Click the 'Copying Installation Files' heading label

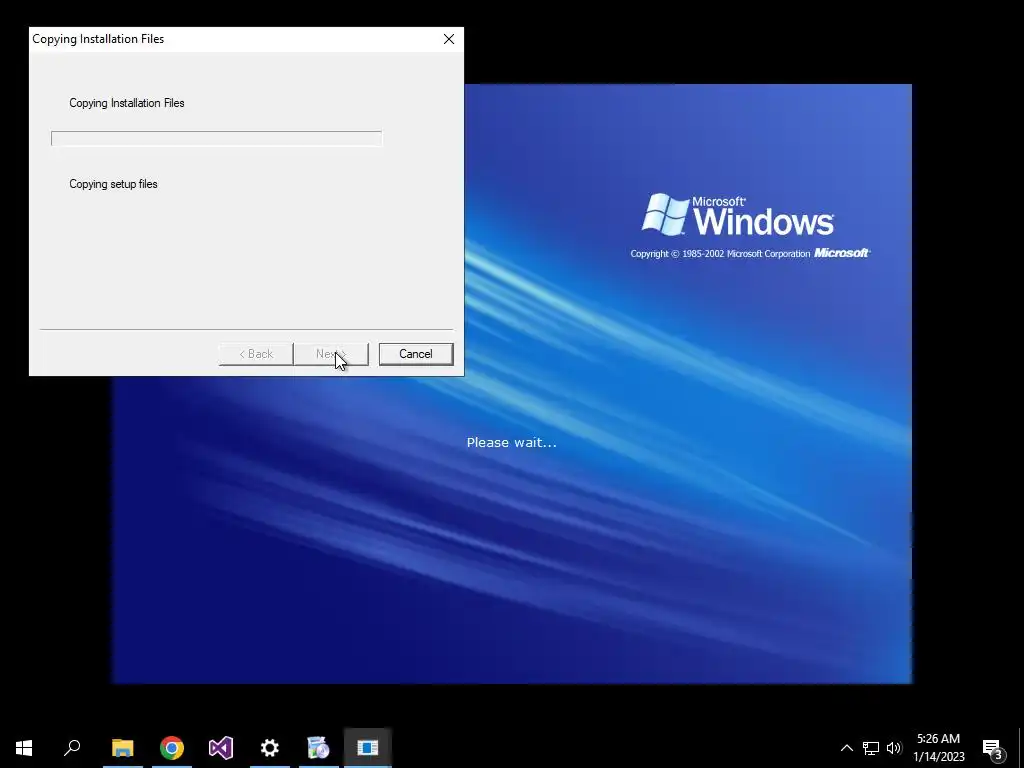click(x=127, y=103)
